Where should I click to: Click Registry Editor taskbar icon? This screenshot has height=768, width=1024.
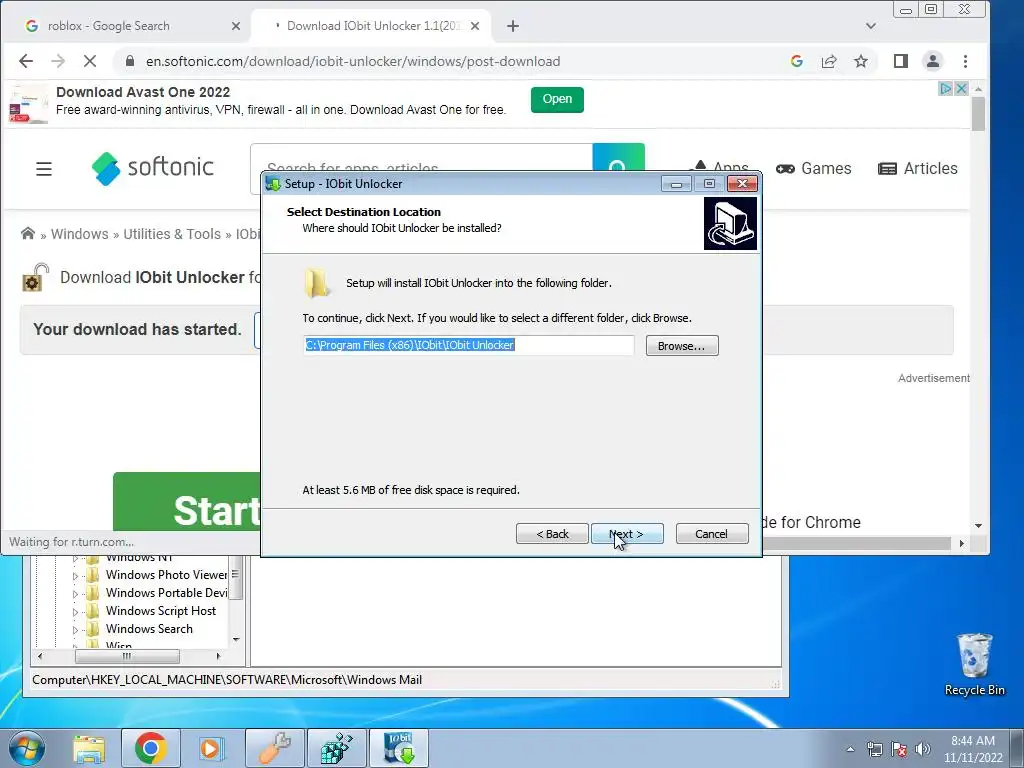tap(337, 748)
